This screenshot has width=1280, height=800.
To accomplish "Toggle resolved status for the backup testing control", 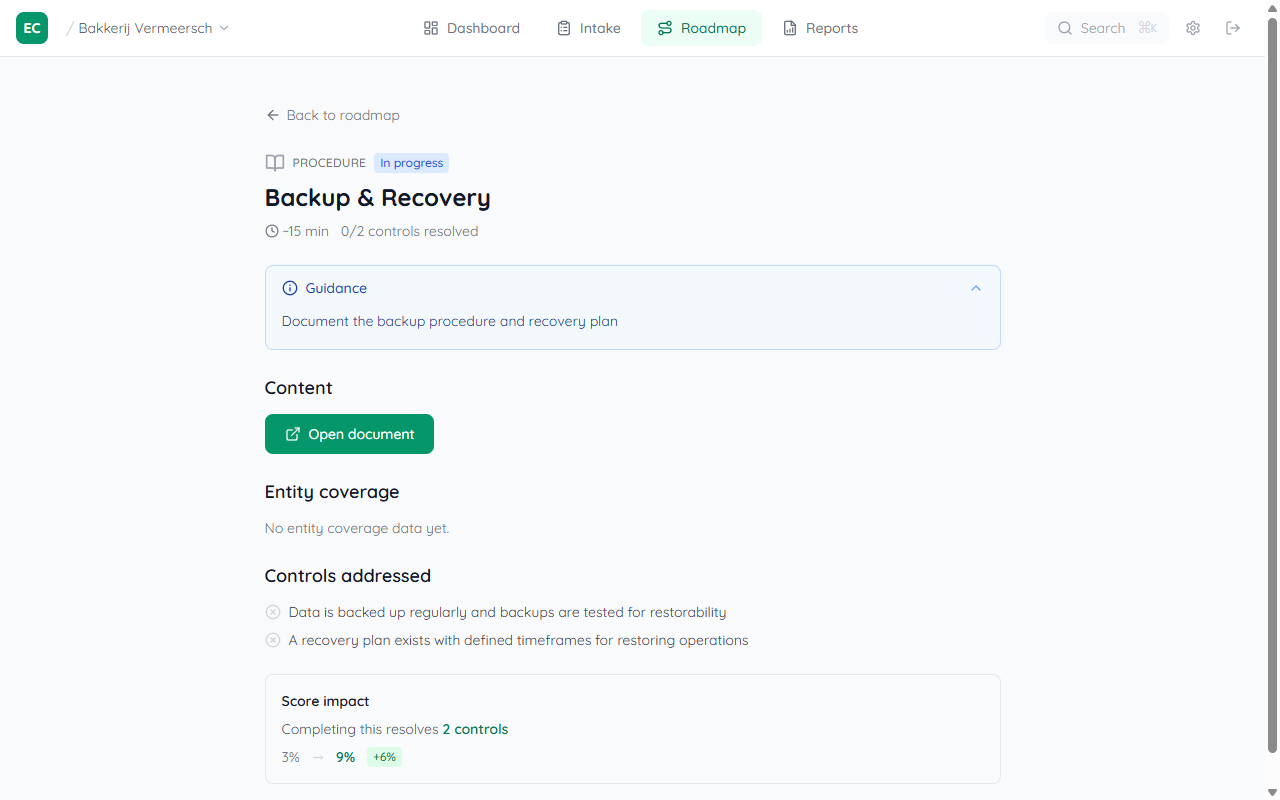I will 272,612.
